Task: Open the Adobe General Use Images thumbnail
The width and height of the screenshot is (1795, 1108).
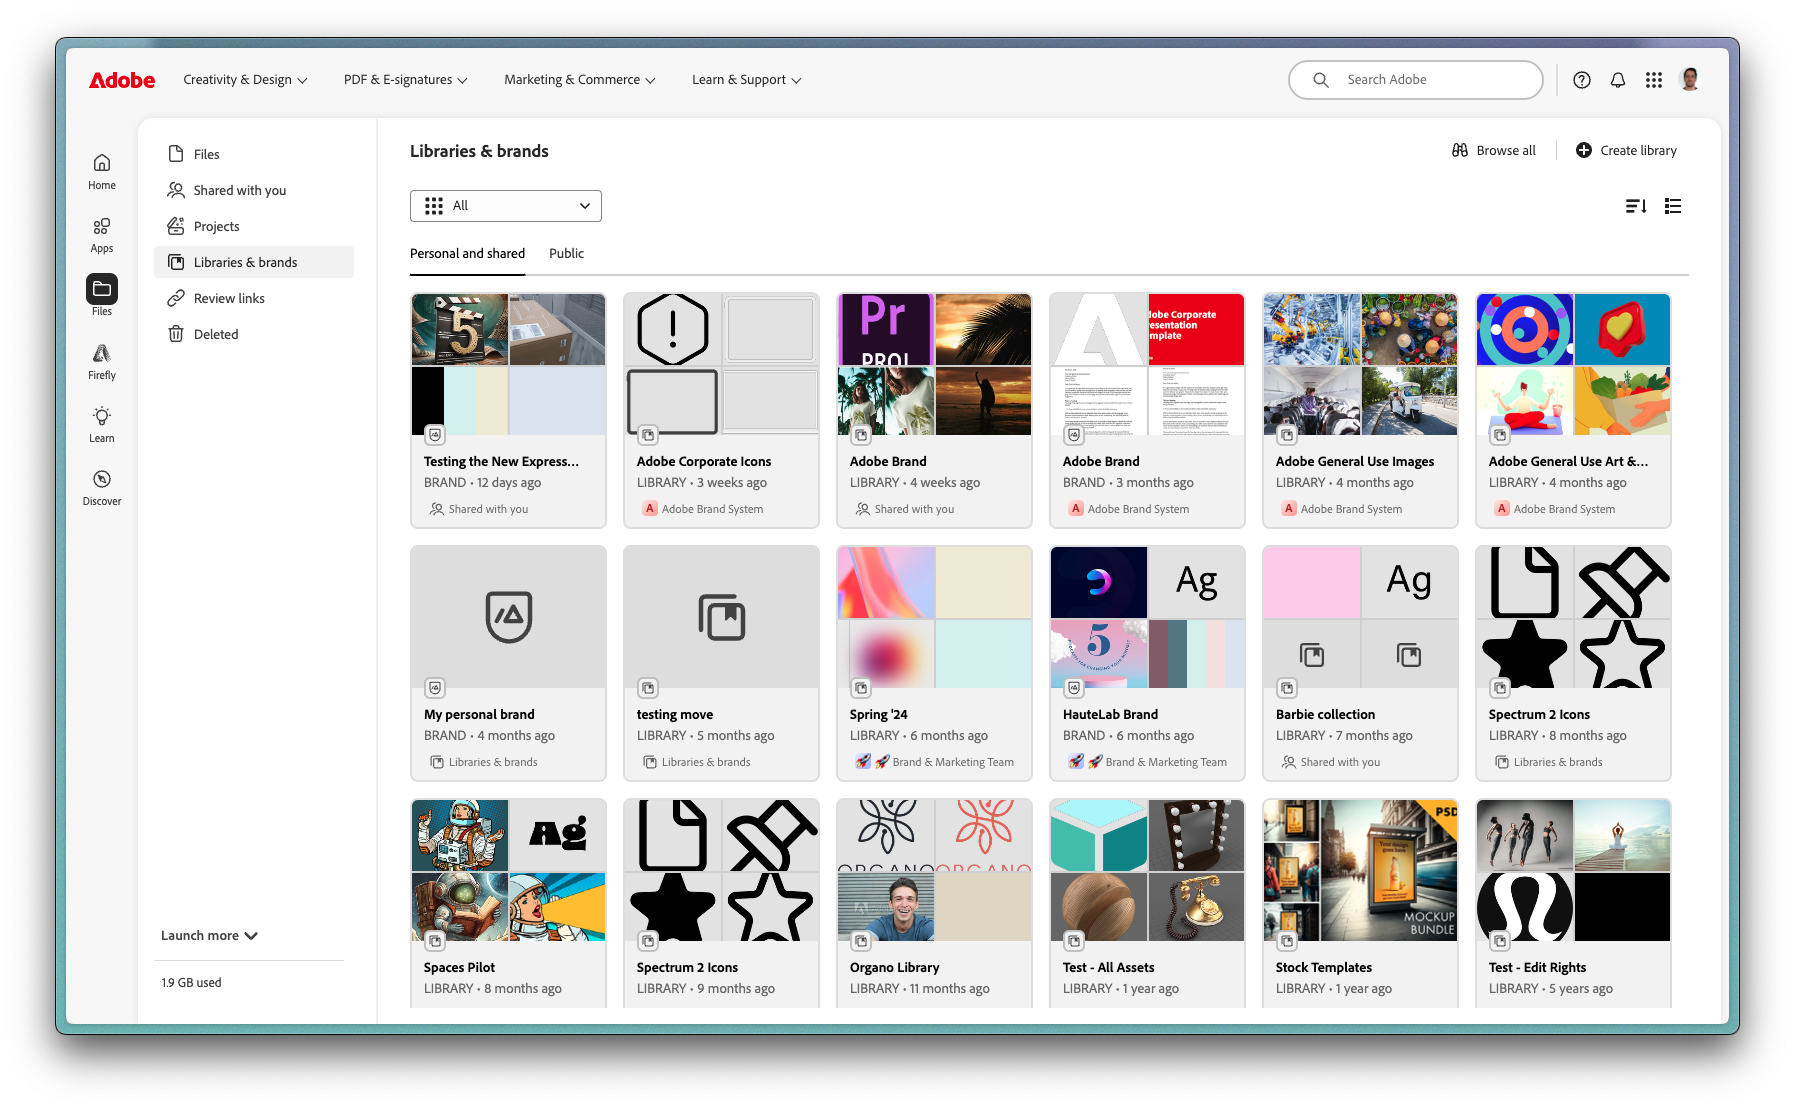Action: [x=1360, y=364]
